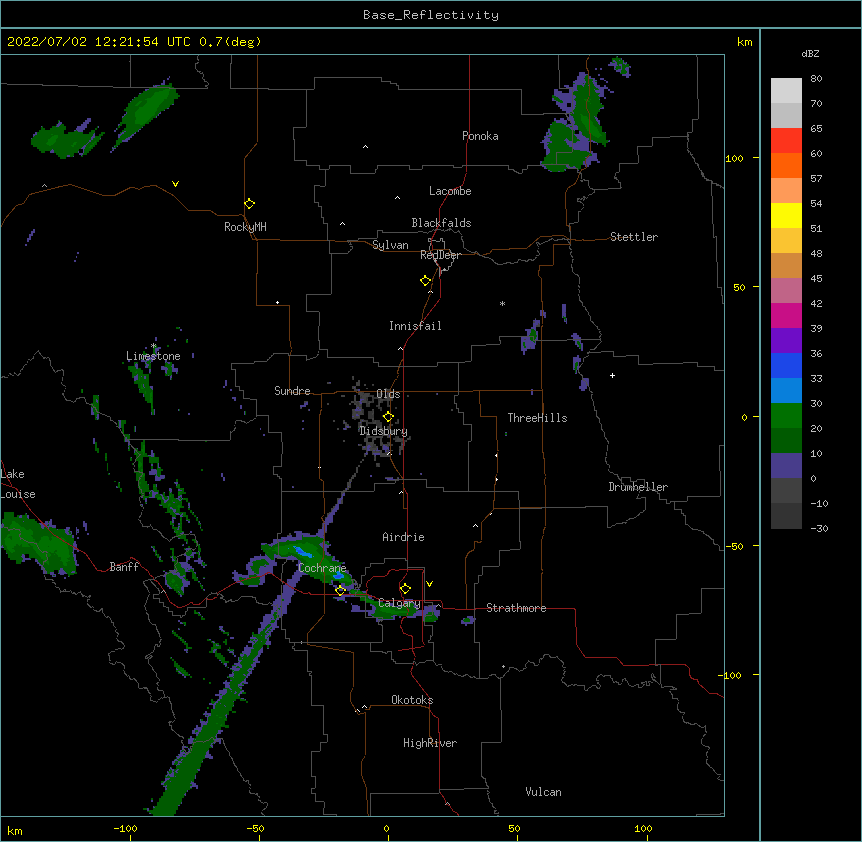Click the white asterisk marker above Limestone

[x=153, y=346]
